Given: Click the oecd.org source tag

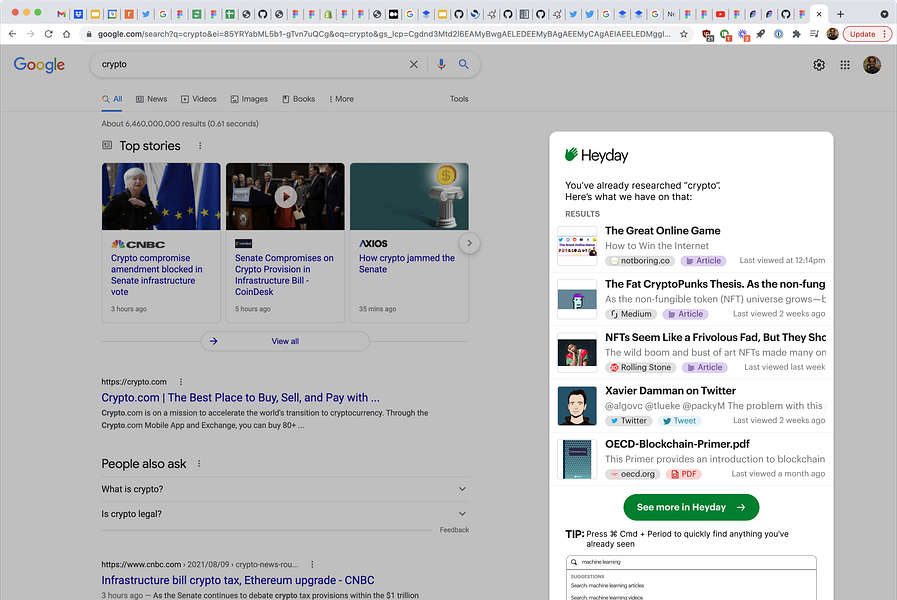Looking at the screenshot, I should pos(633,474).
